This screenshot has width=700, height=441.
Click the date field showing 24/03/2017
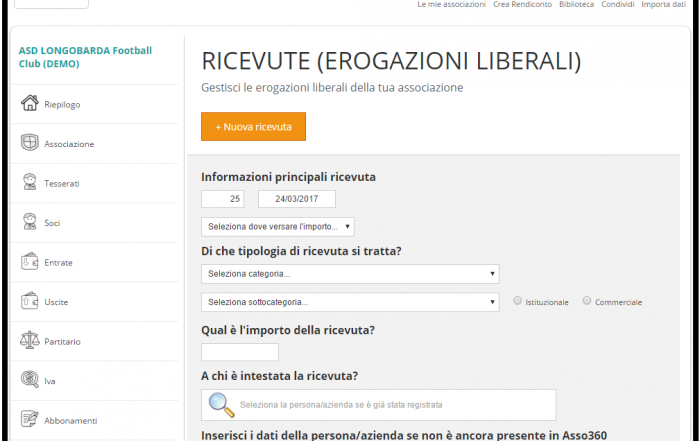(x=297, y=199)
